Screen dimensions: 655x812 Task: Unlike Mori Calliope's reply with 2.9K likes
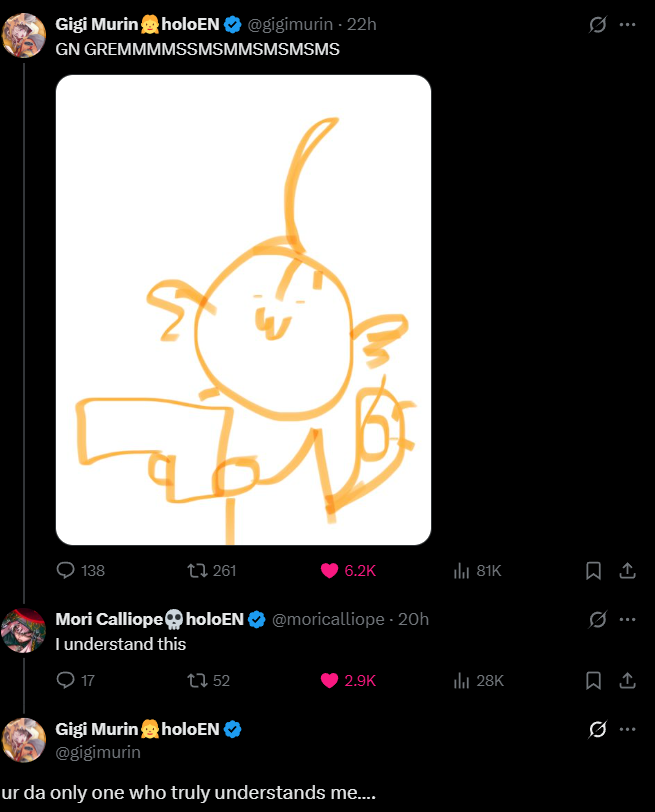point(329,680)
